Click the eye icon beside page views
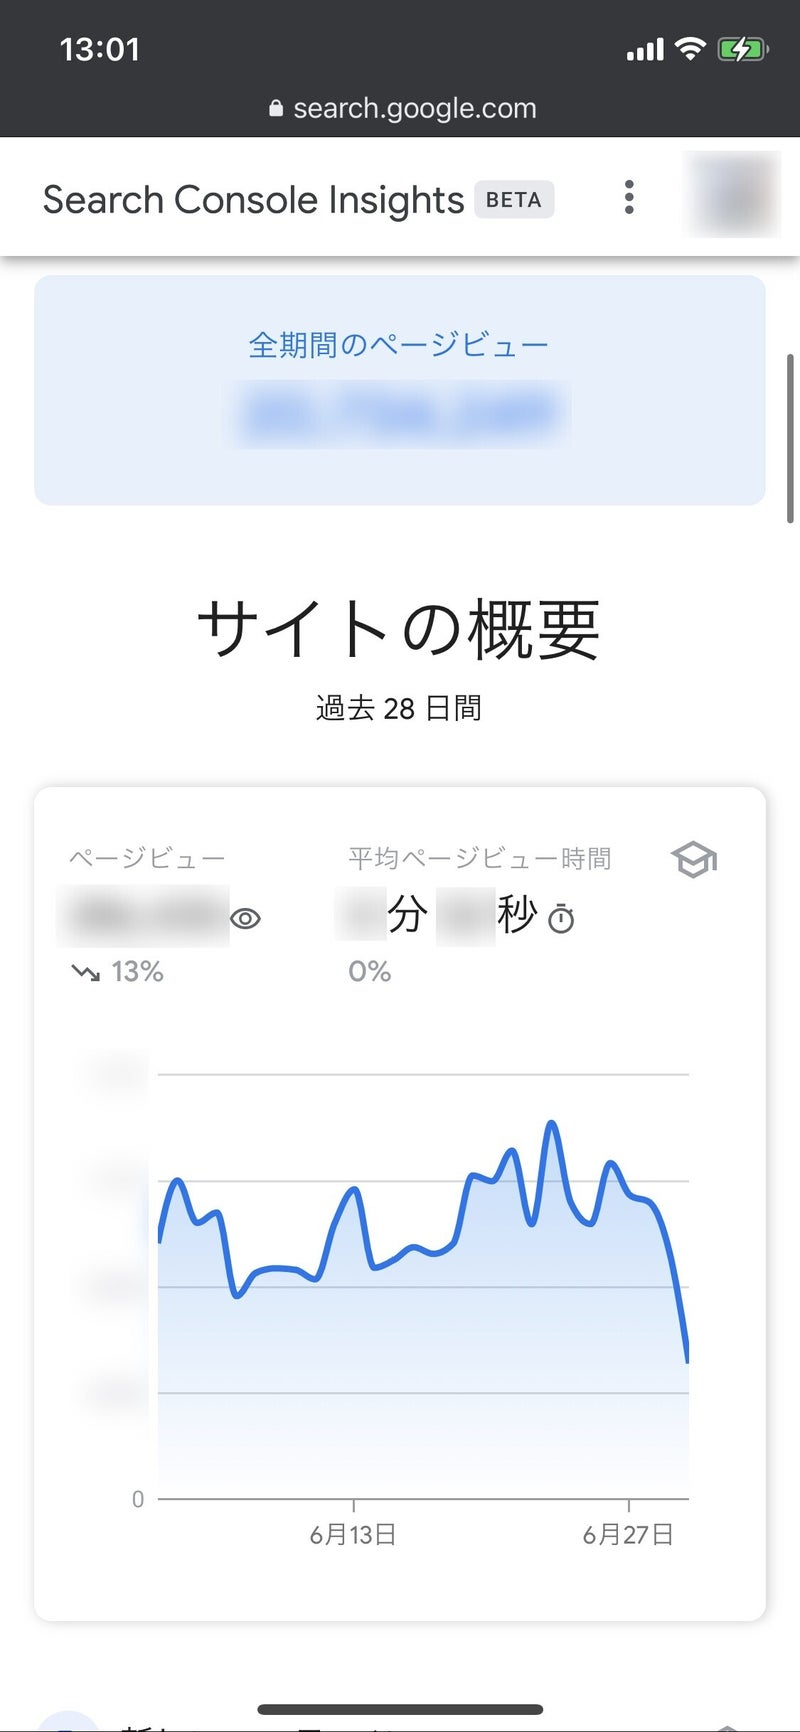 click(x=246, y=918)
